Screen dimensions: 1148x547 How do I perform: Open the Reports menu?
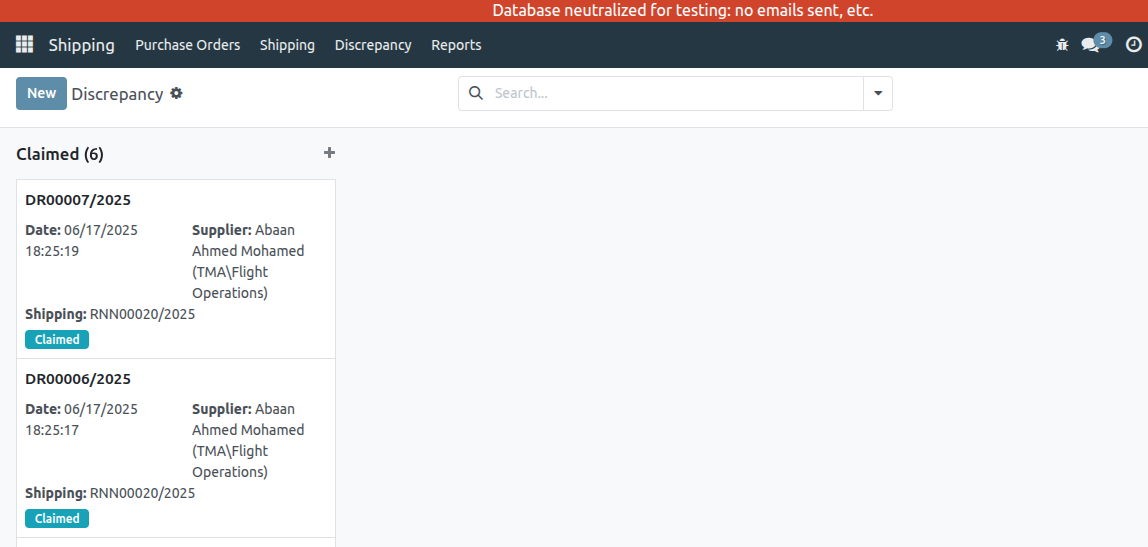click(x=456, y=45)
